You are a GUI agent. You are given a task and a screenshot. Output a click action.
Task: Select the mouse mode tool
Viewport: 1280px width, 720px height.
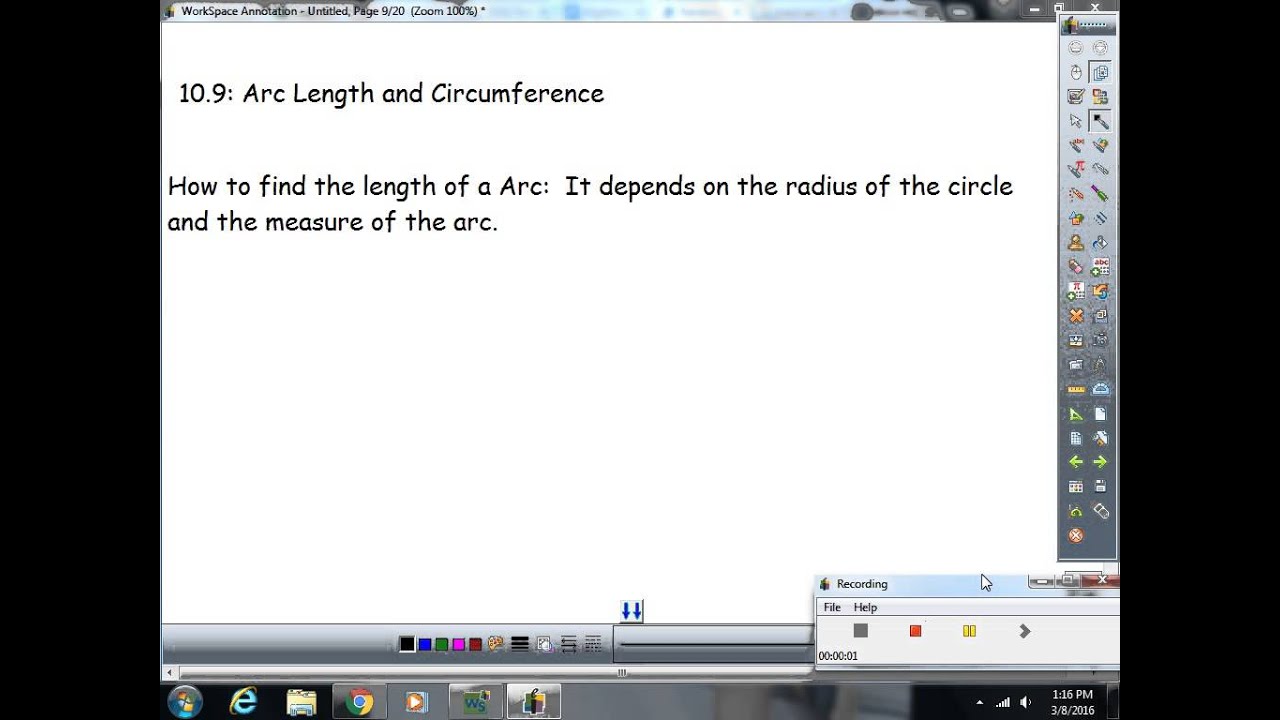pos(1076,73)
